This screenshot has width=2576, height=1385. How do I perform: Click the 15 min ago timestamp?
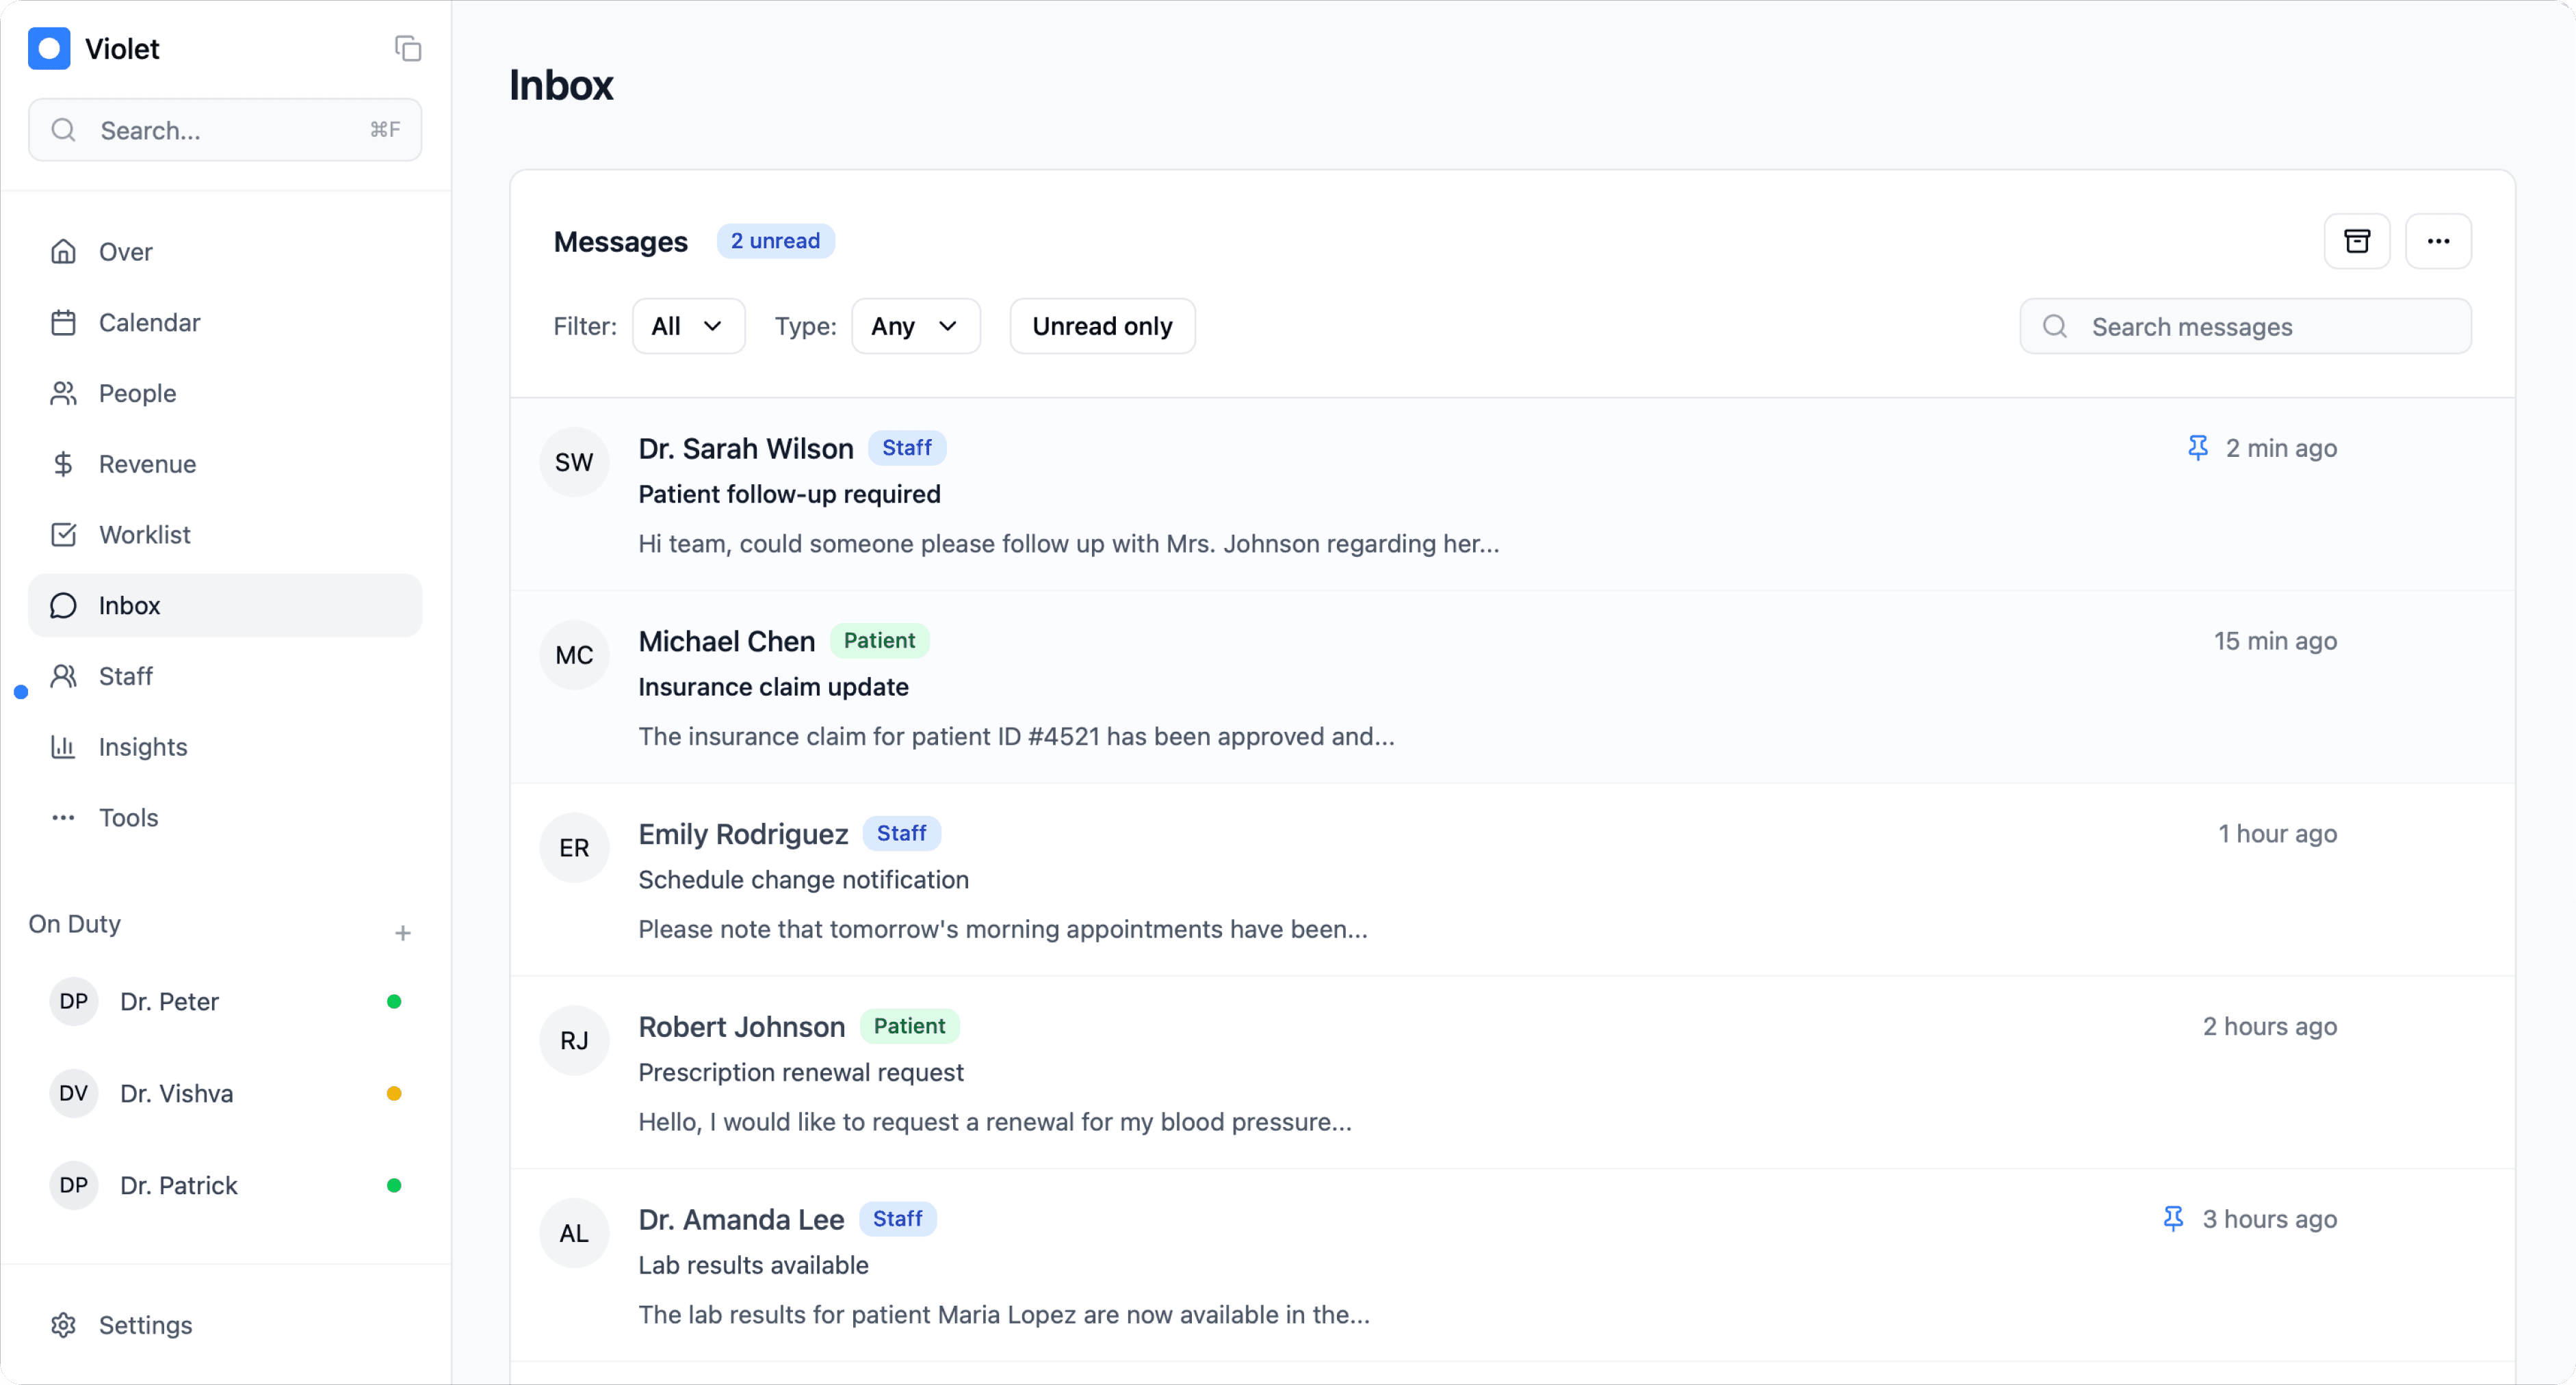point(2275,641)
